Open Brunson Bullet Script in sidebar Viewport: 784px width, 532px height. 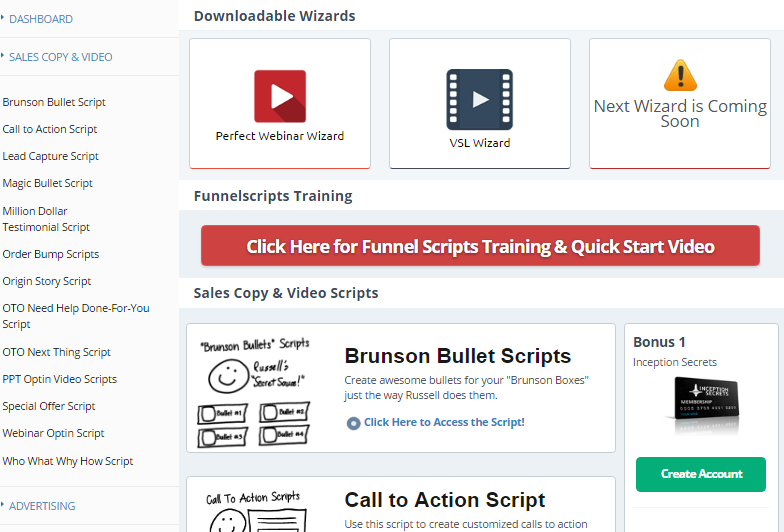click(x=54, y=102)
